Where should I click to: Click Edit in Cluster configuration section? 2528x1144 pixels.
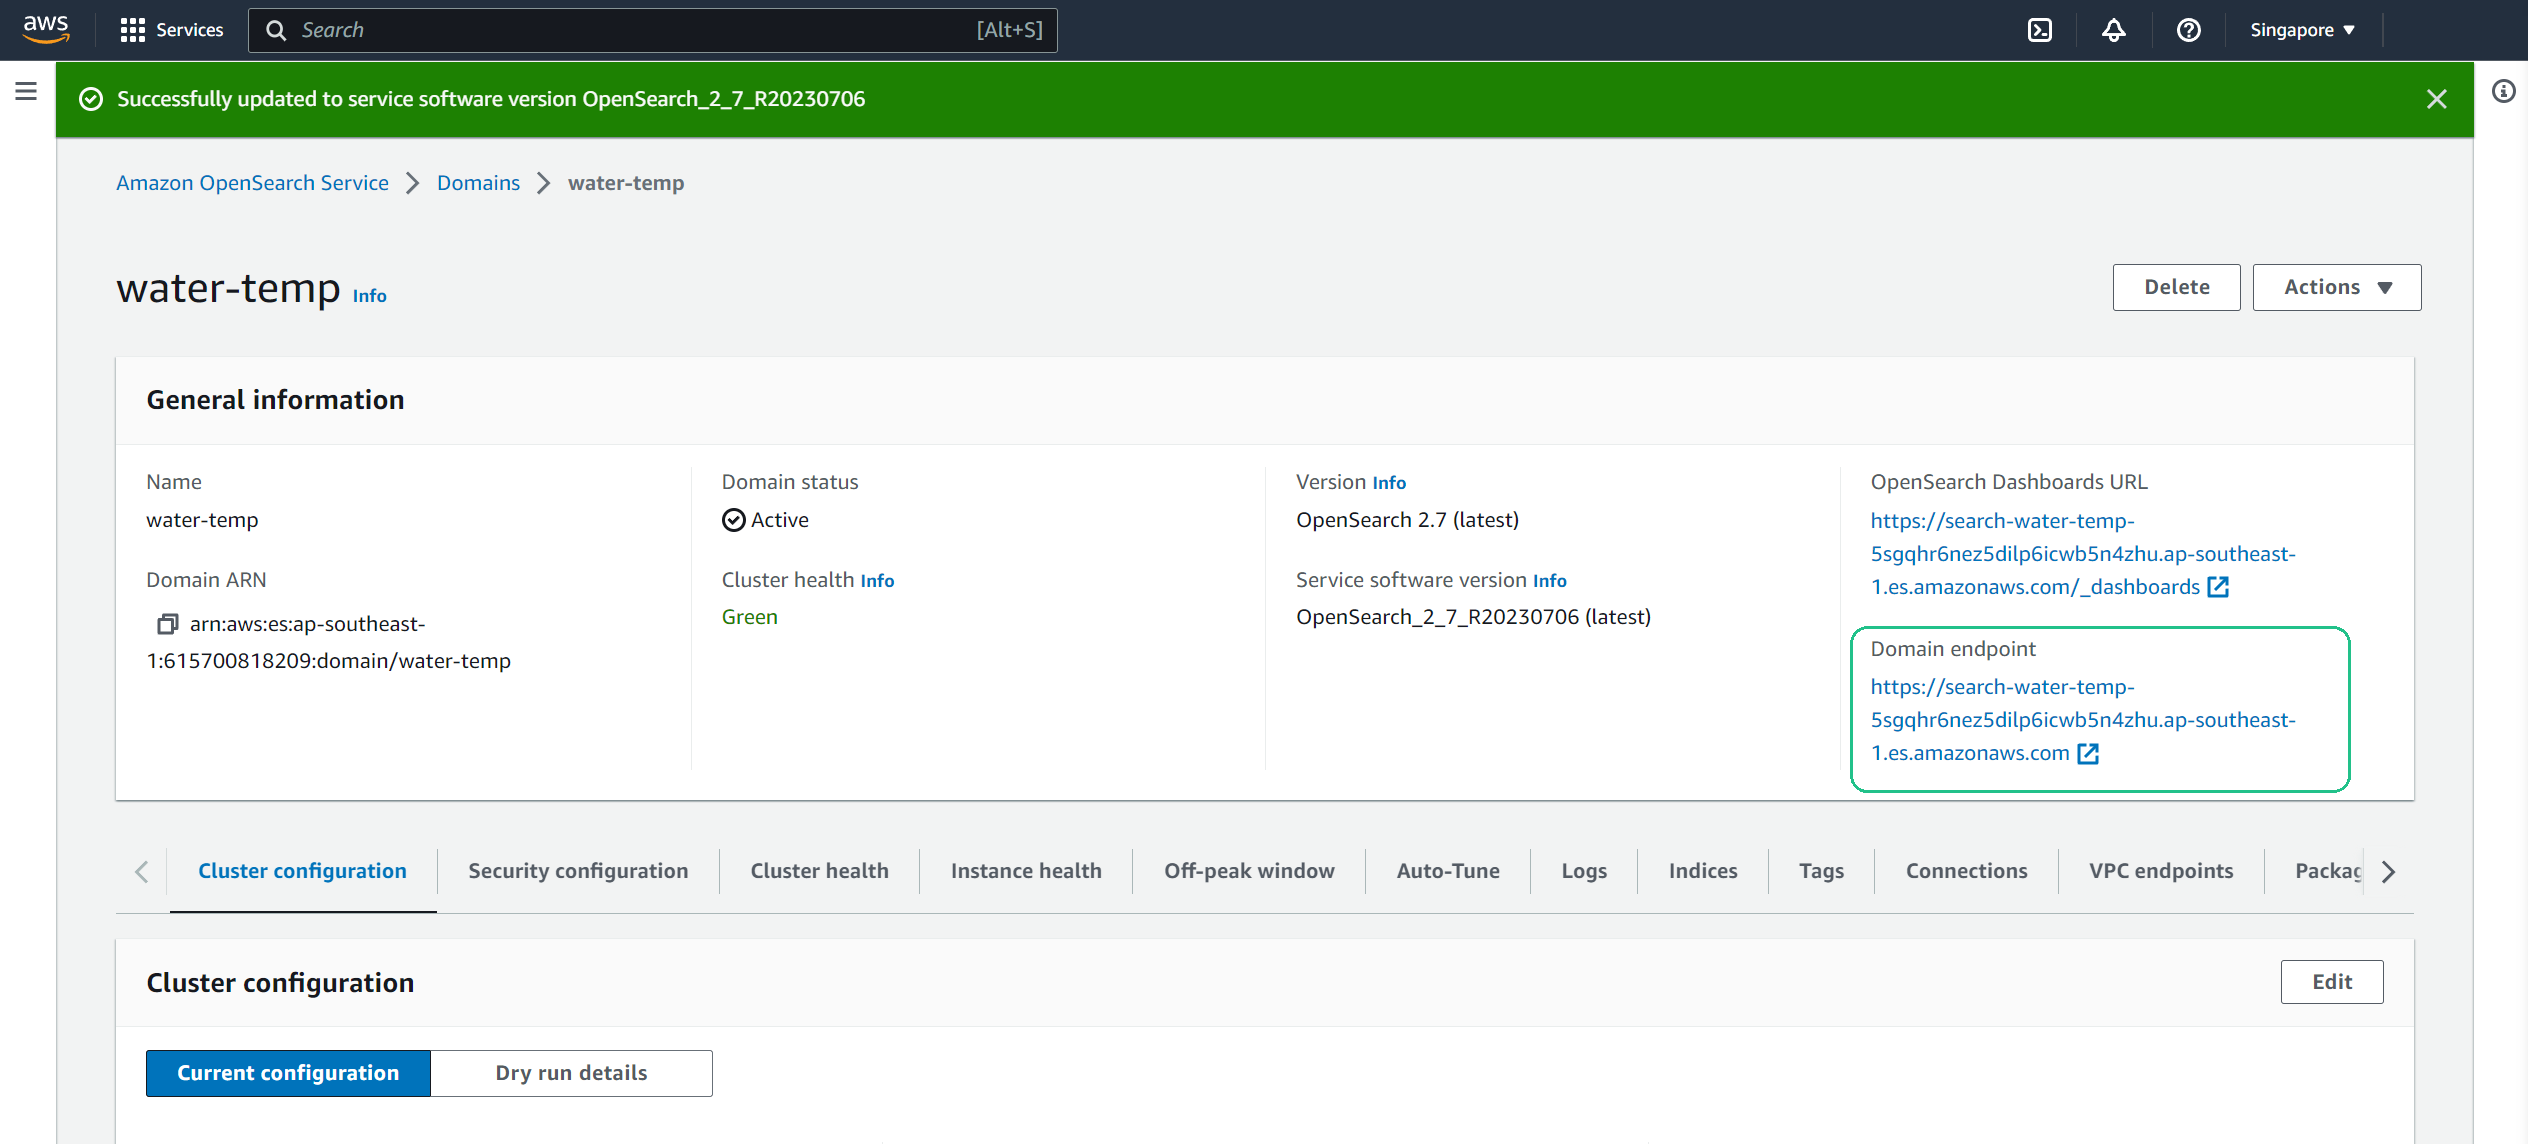(2331, 982)
